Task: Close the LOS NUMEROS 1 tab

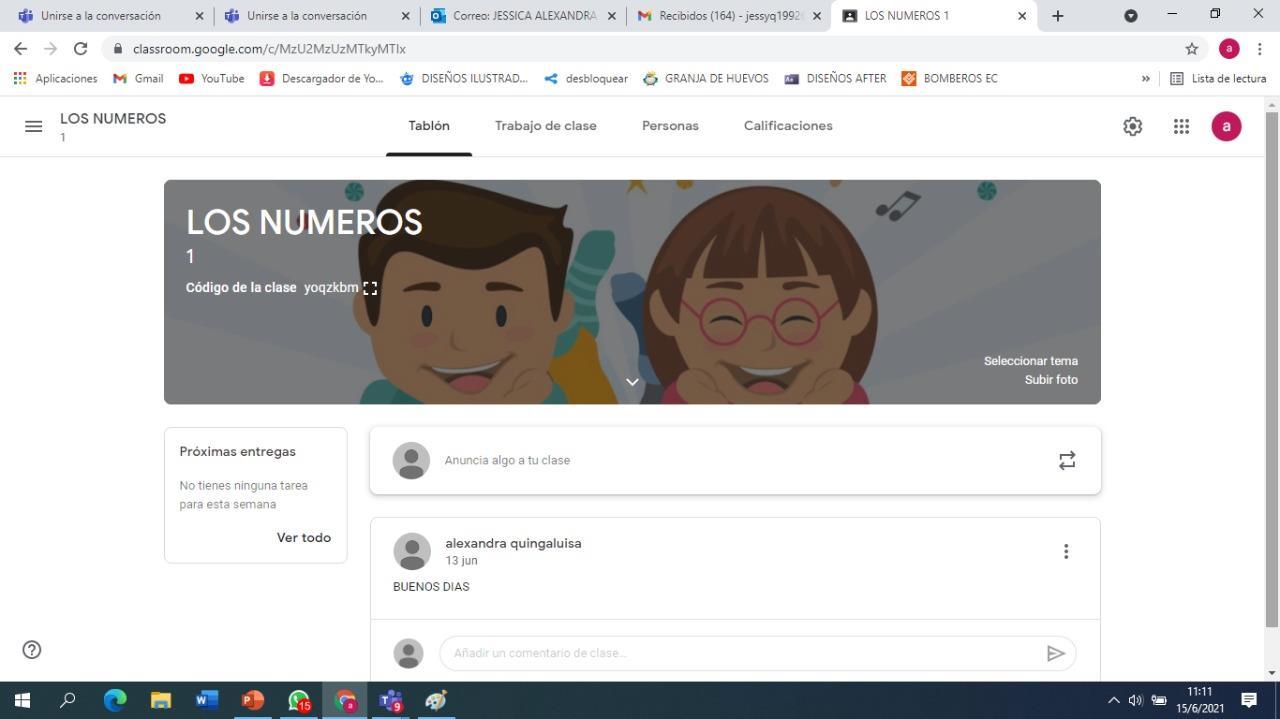Action: [x=1022, y=16]
